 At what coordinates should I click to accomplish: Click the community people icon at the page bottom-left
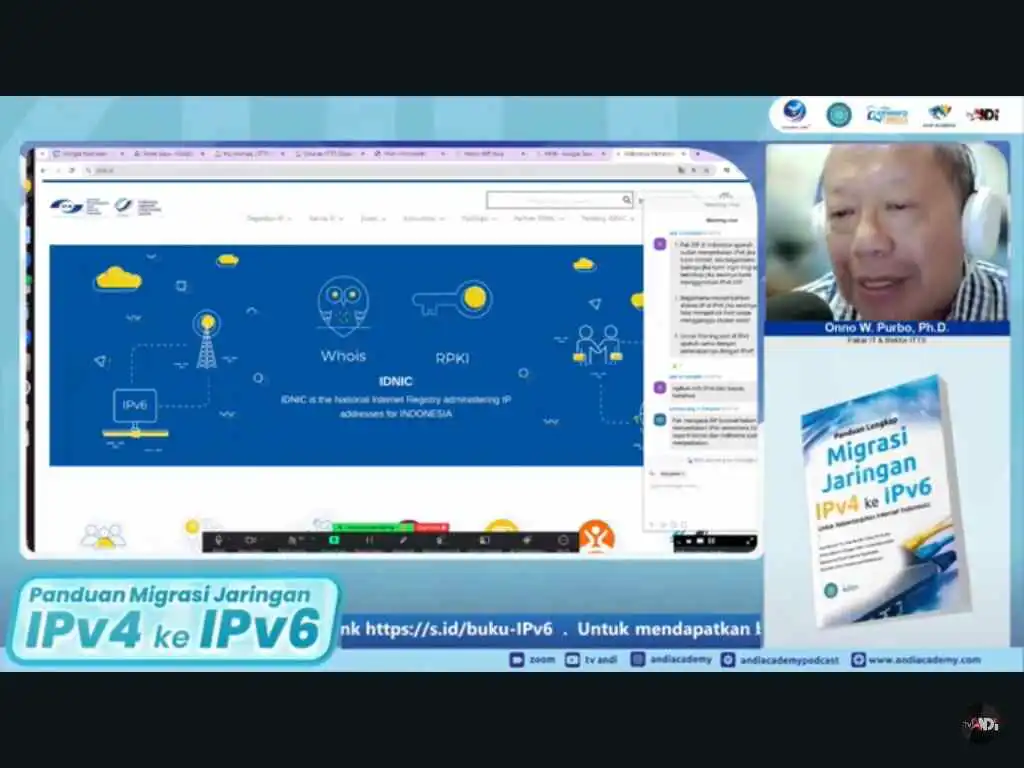click(x=103, y=537)
